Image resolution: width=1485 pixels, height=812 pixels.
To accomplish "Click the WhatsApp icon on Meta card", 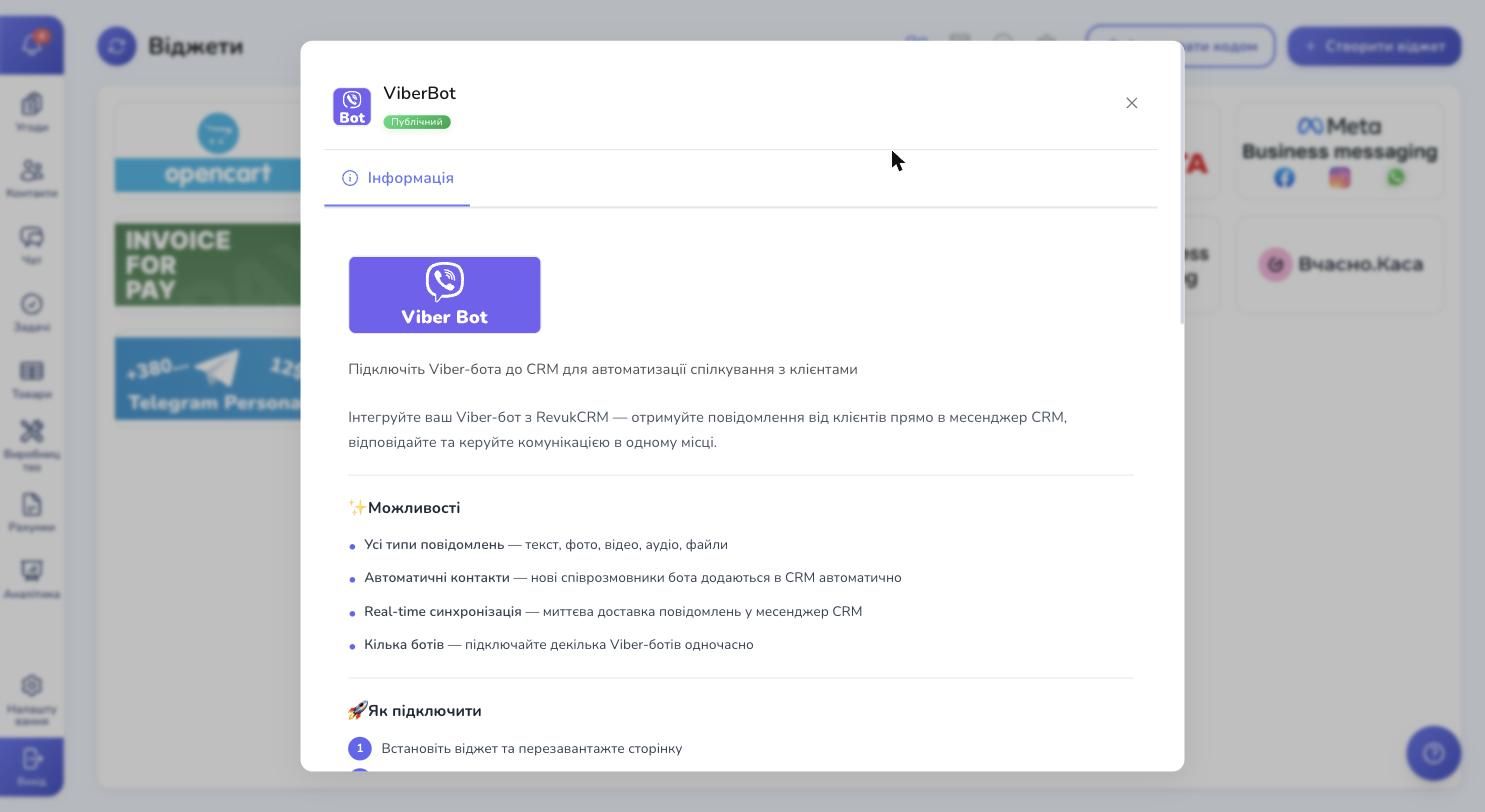I will (x=1395, y=178).
